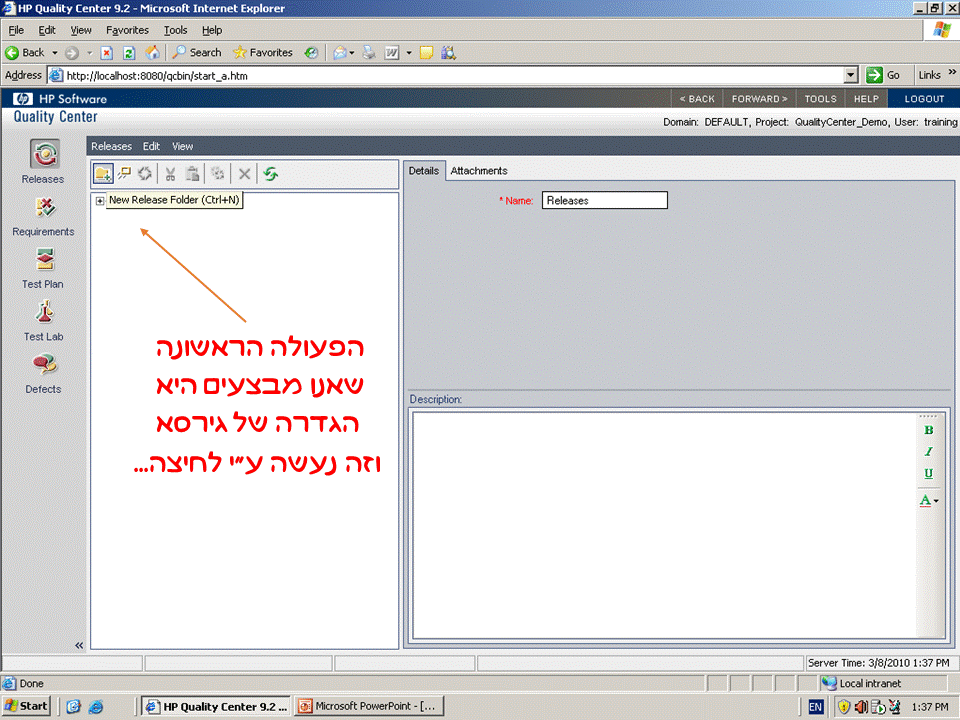Click the Delete X icon in Releases toolbar

[244, 174]
